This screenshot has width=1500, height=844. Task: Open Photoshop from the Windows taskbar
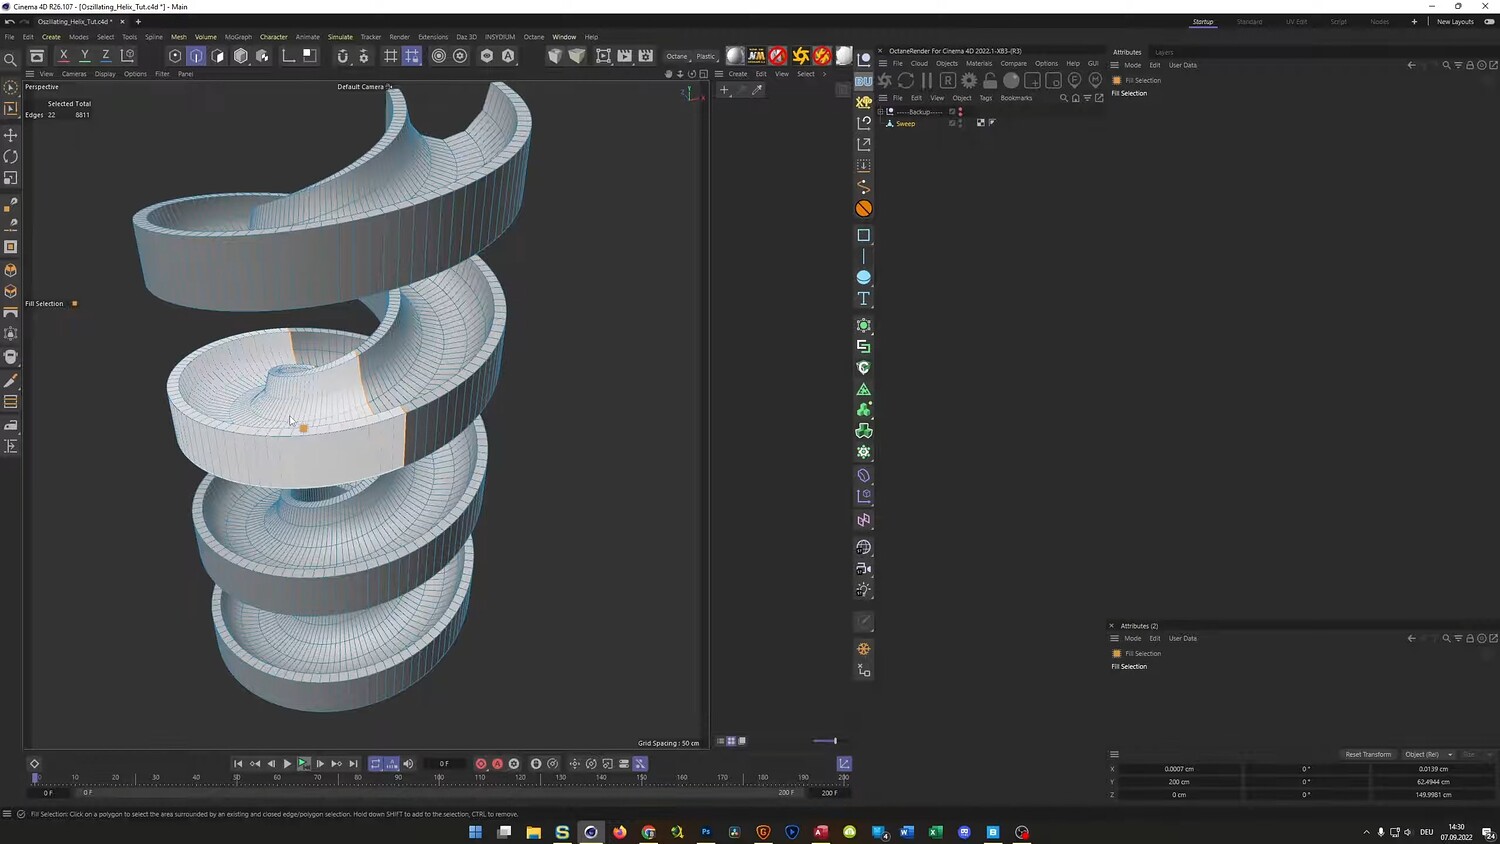pyautogui.click(x=706, y=832)
